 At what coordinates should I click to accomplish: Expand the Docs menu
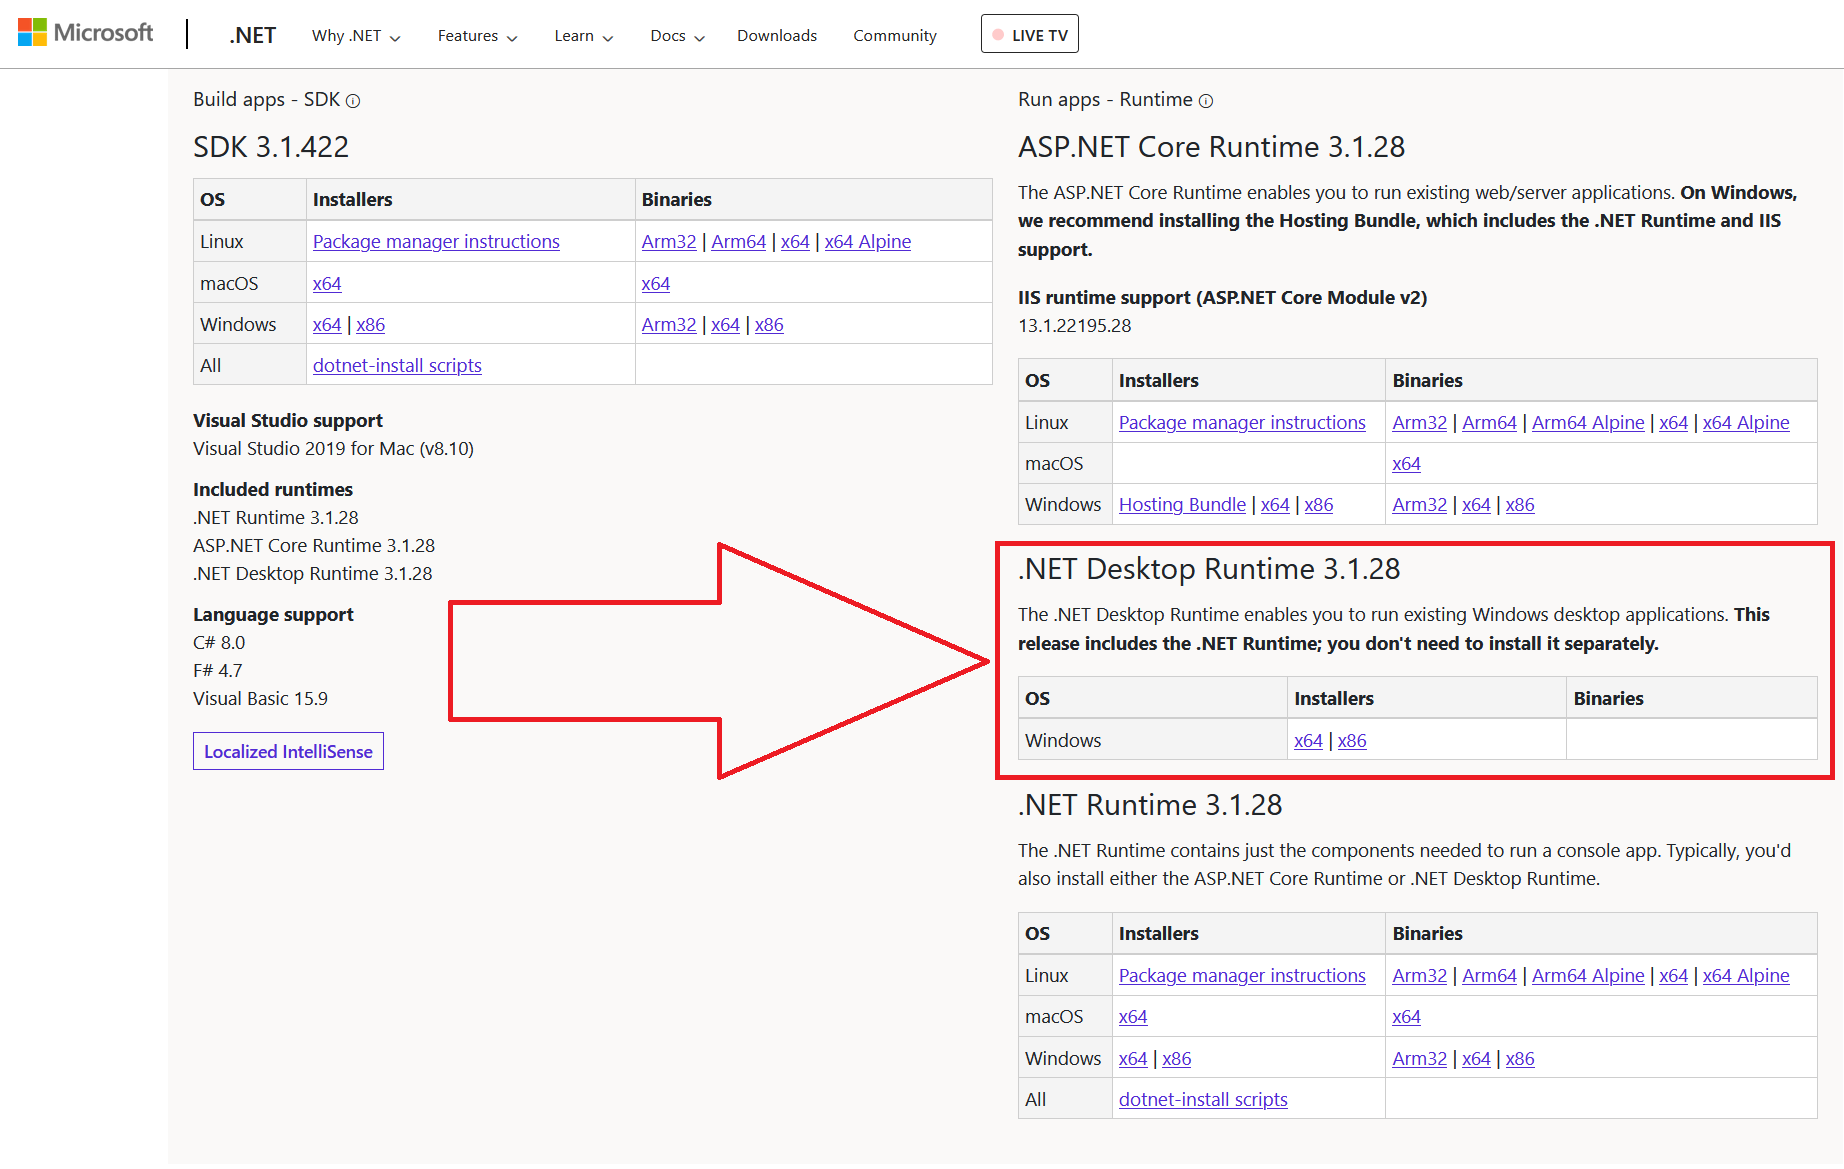pos(677,36)
